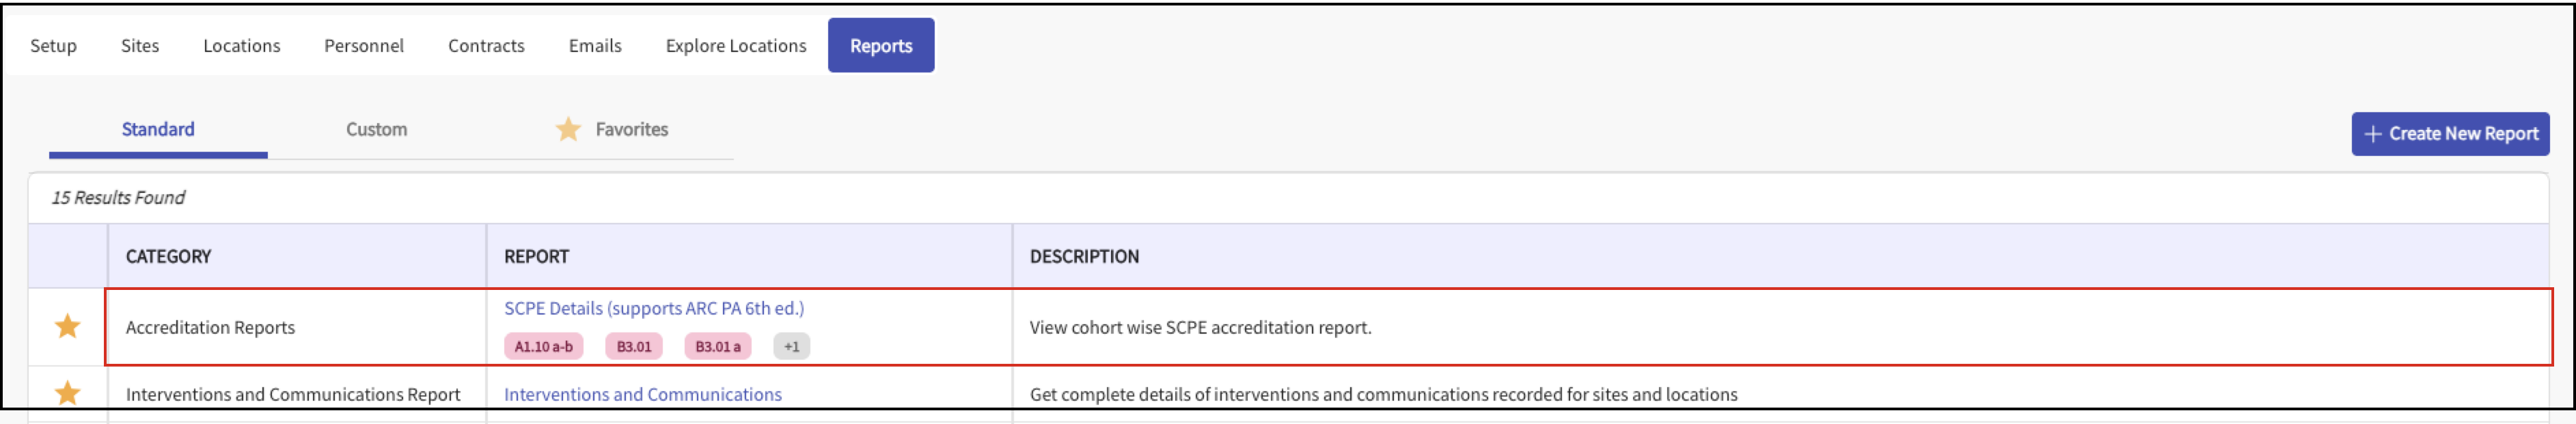Expand the +1 more tags badge
The width and height of the screenshot is (2576, 424).
[791, 346]
